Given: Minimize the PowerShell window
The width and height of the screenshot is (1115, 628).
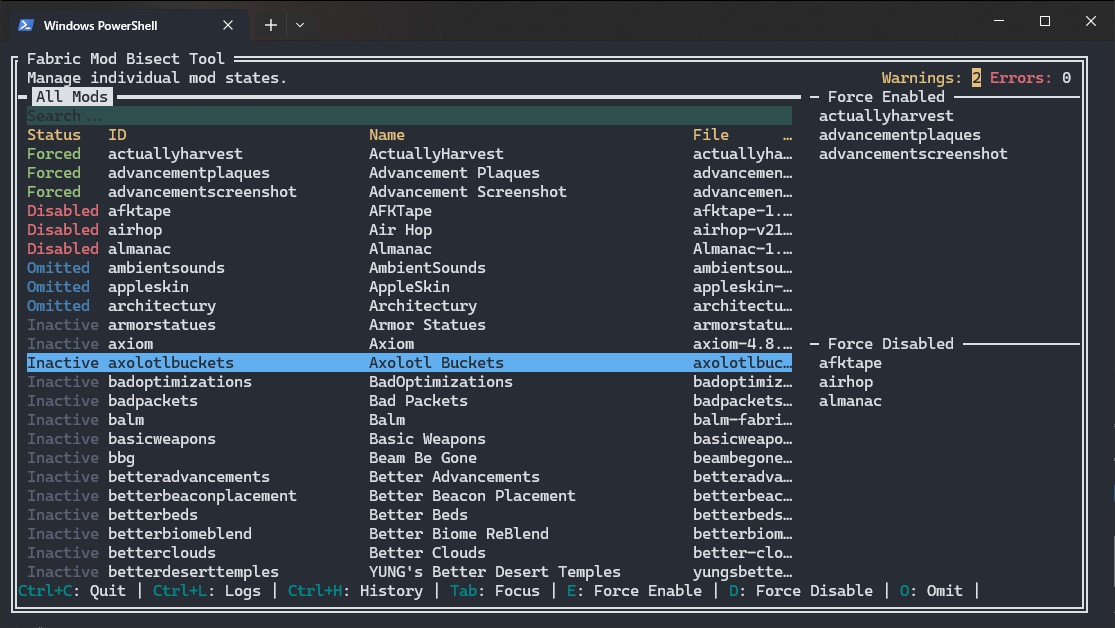Looking at the screenshot, I should (x=999, y=21).
